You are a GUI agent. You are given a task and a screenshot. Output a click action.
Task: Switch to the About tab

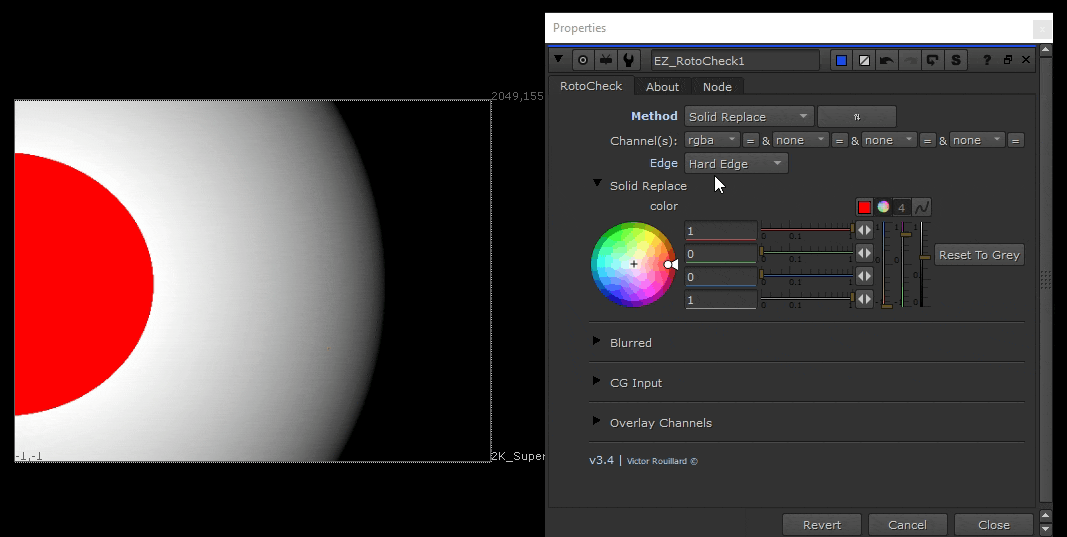(662, 87)
